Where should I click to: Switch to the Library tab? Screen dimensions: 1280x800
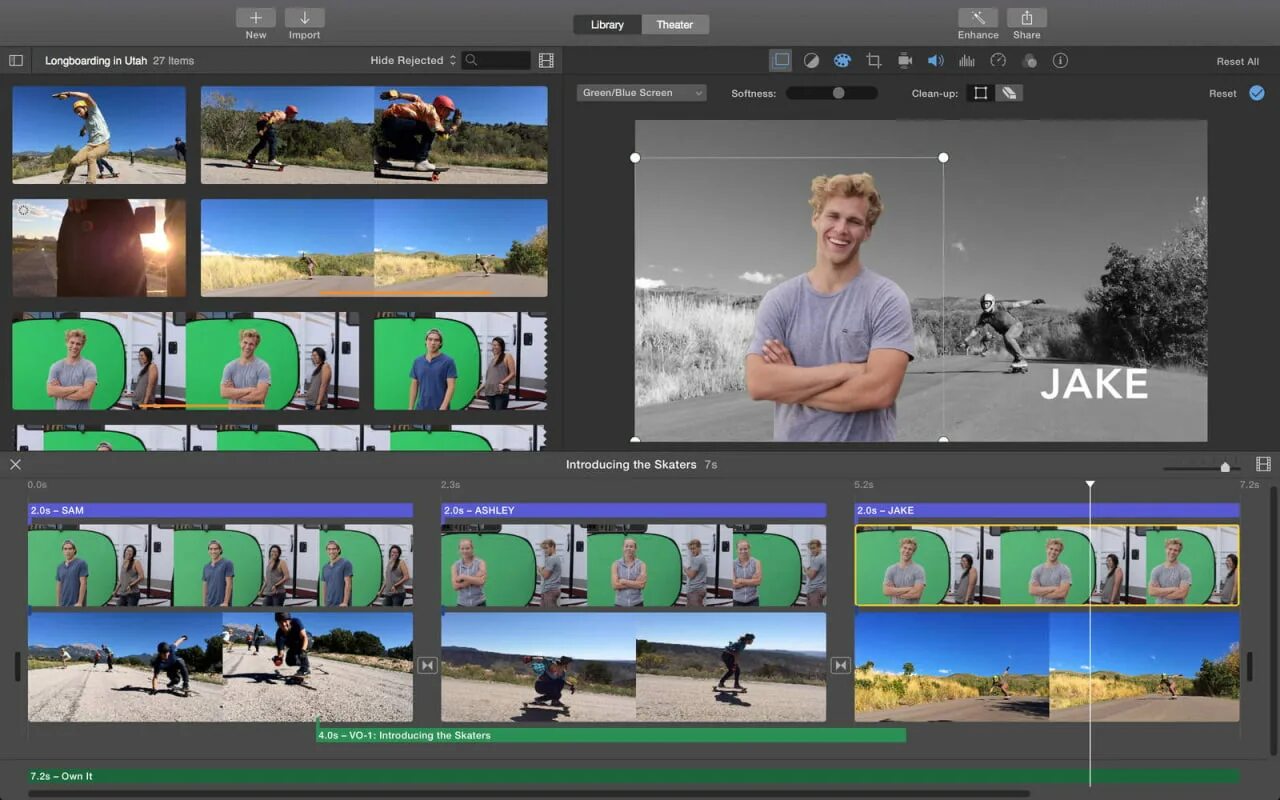click(x=607, y=24)
